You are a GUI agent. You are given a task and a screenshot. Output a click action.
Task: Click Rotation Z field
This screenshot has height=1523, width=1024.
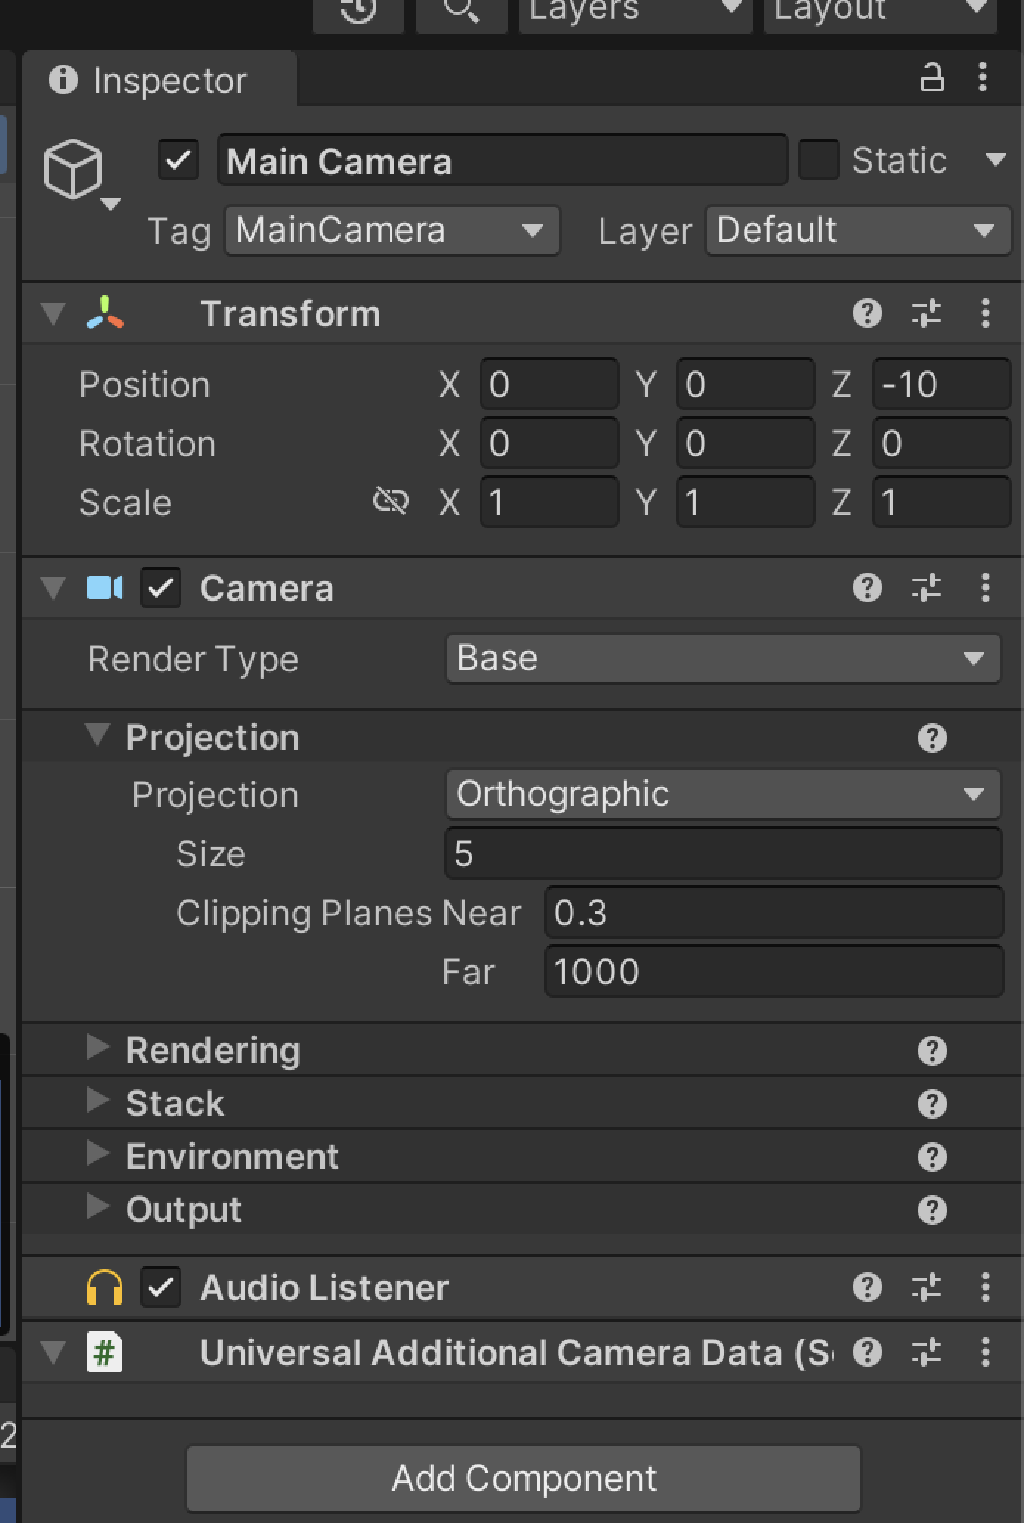click(941, 443)
